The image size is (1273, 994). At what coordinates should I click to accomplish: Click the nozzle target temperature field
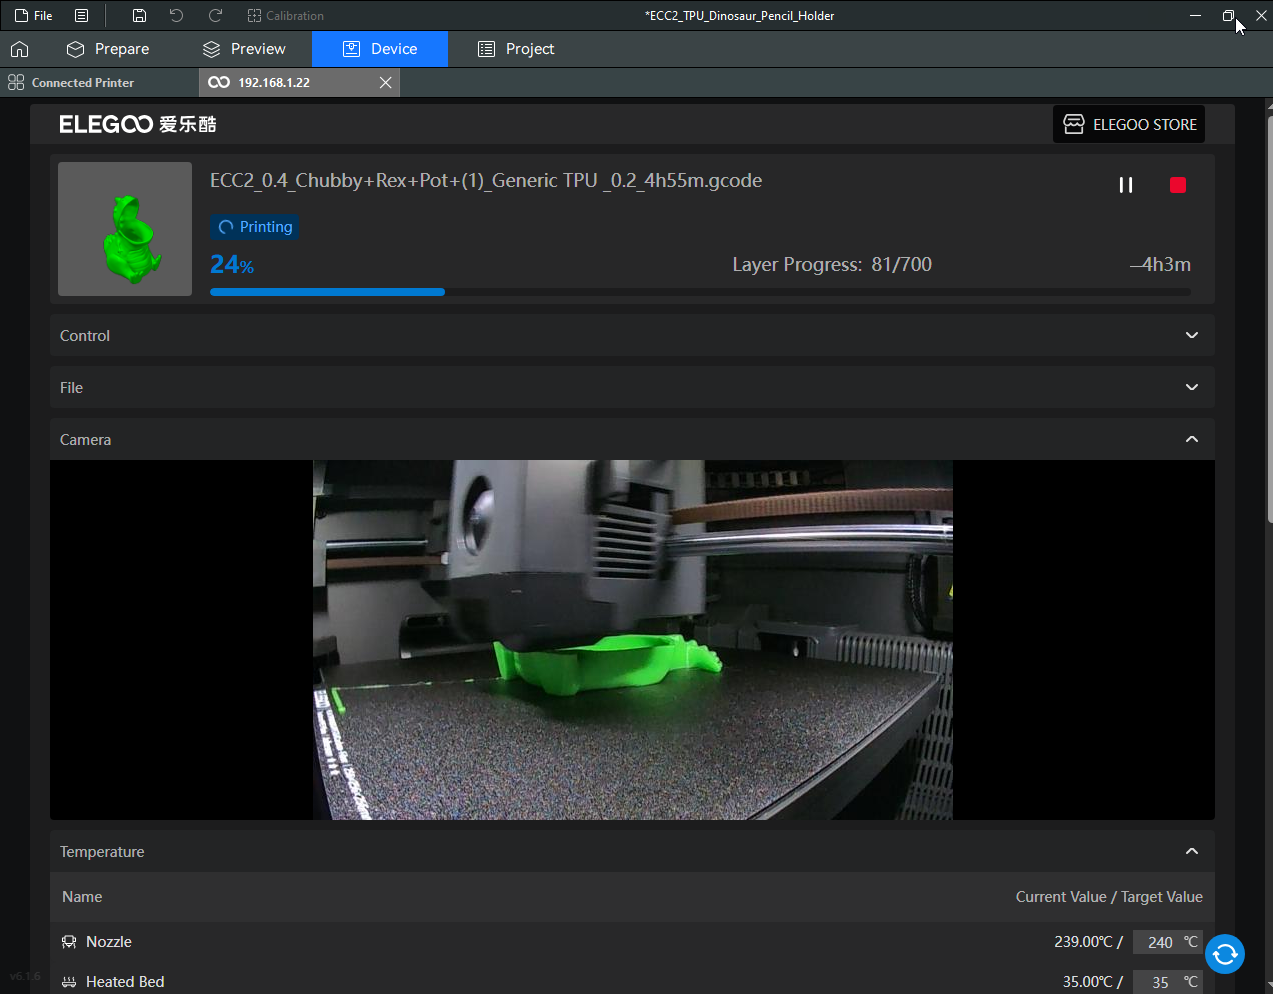pos(1159,942)
